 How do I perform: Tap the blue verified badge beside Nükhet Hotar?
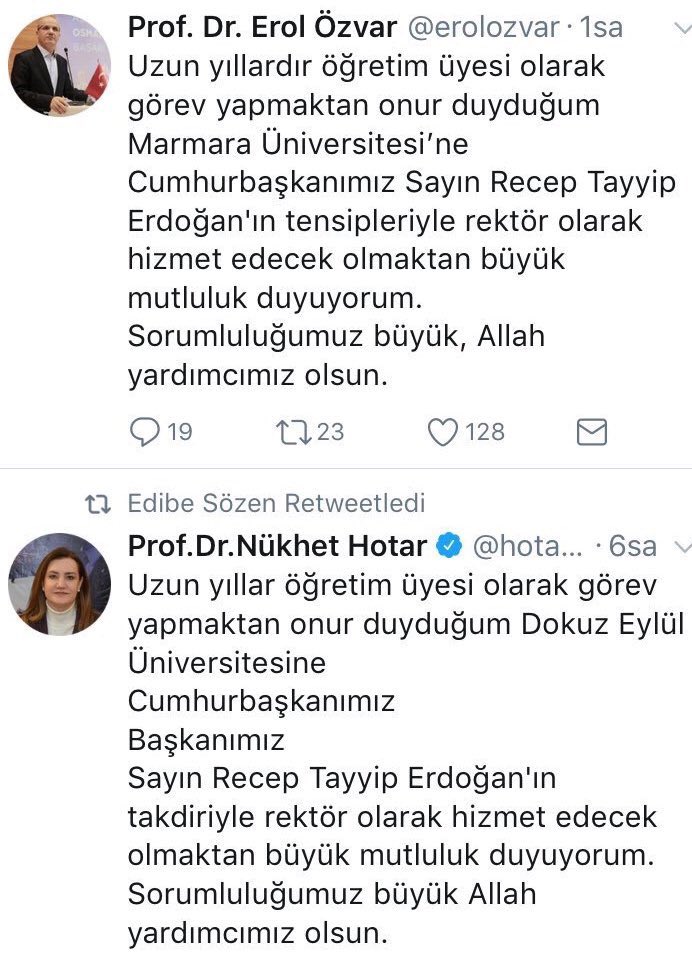tap(450, 546)
